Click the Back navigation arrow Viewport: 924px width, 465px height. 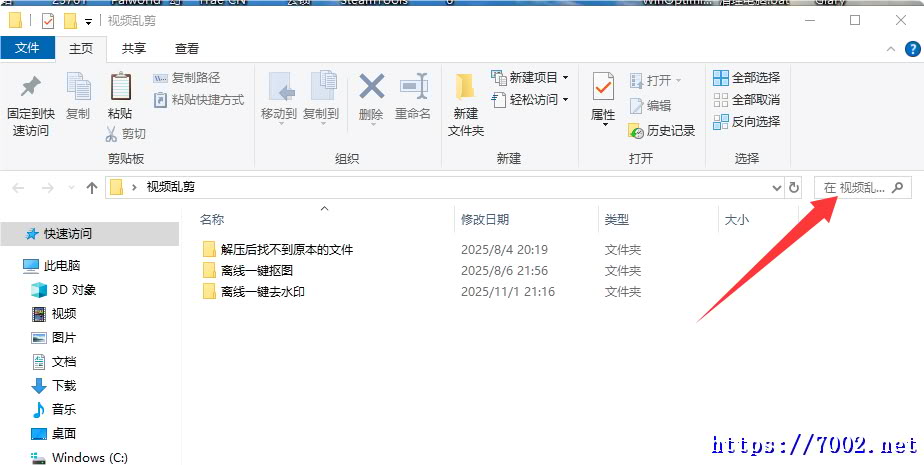pyautogui.click(x=18, y=188)
